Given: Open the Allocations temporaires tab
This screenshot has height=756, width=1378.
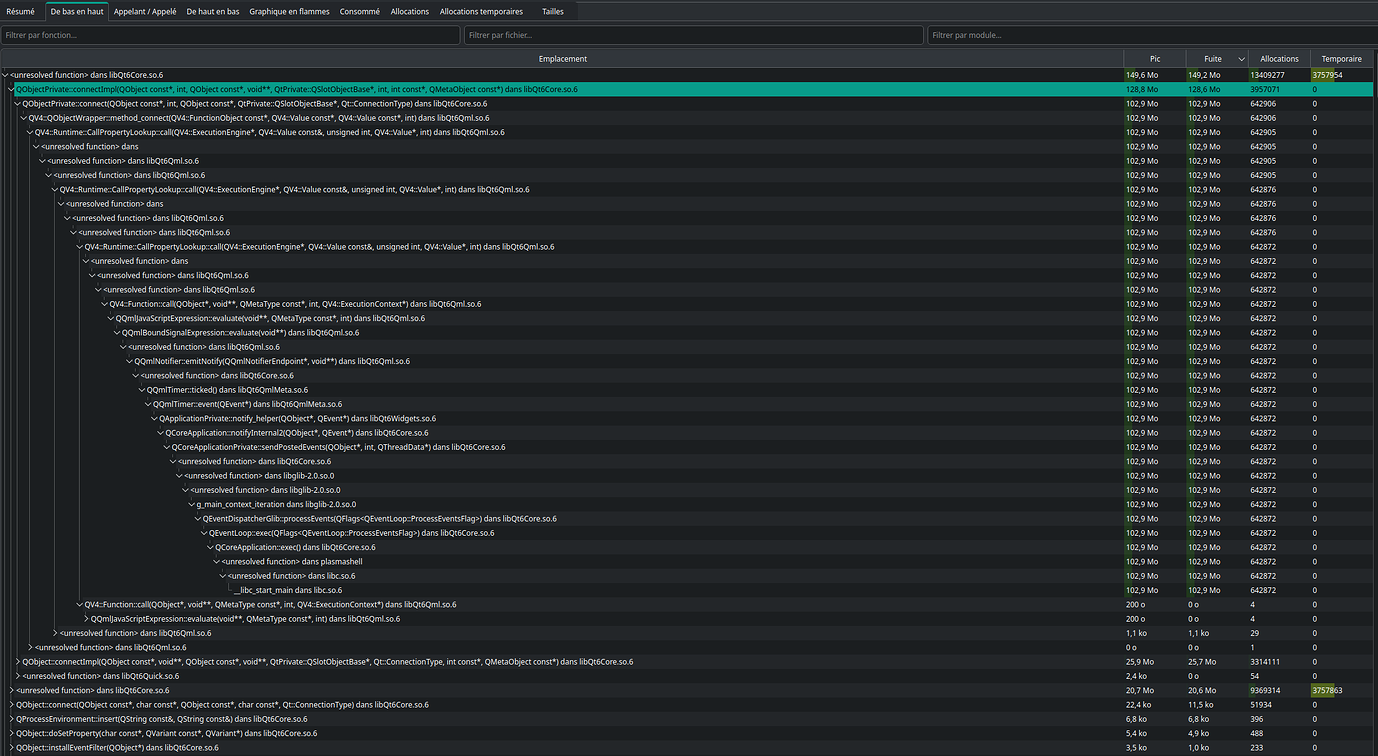Looking at the screenshot, I should [x=480, y=11].
